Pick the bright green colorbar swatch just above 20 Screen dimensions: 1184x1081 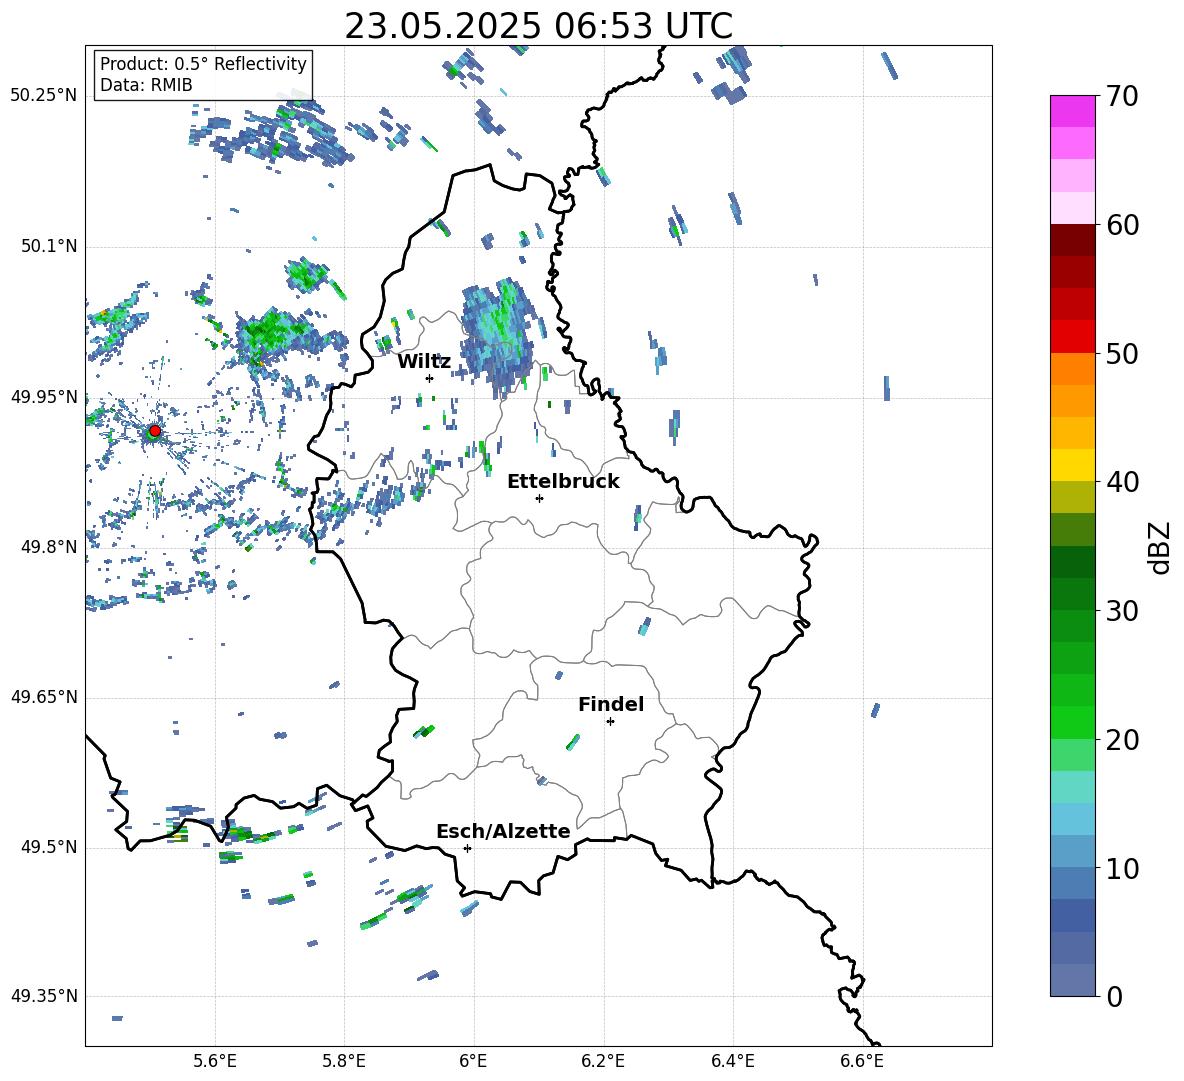[x=1072, y=722]
